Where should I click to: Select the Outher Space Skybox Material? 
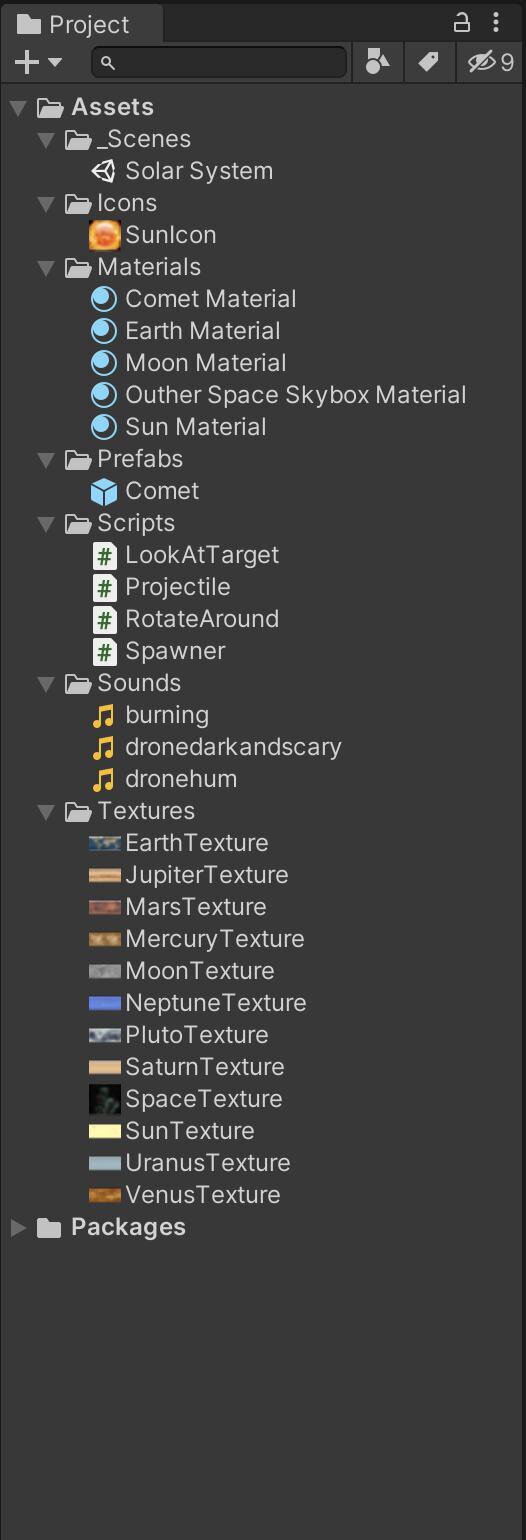click(x=279, y=395)
